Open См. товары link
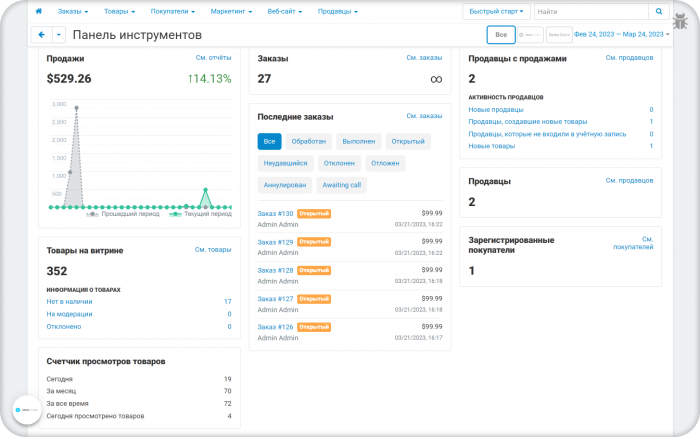Screen dimensions: 700x437 click(213, 250)
